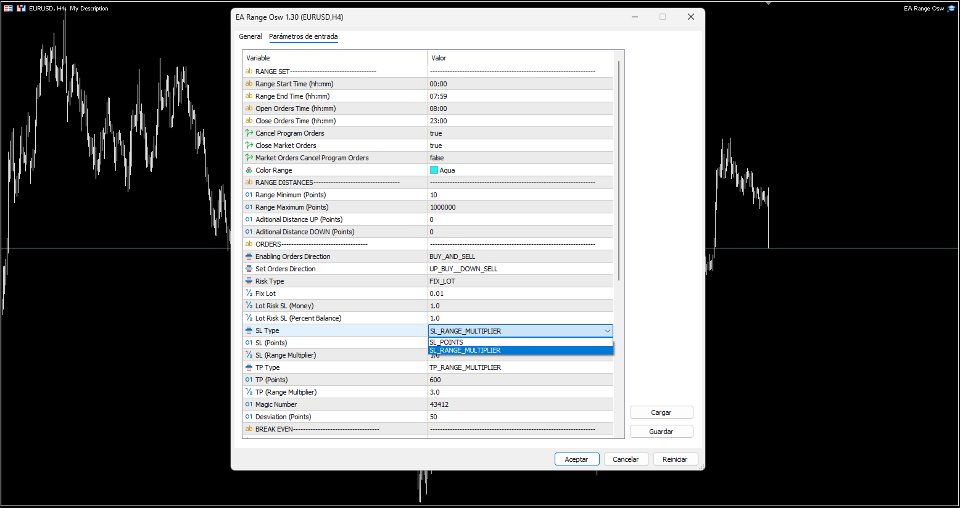Open Set Orders Direction UP_BUY__DOWN_SELL value
This screenshot has height=508, width=960.
click(x=520, y=269)
